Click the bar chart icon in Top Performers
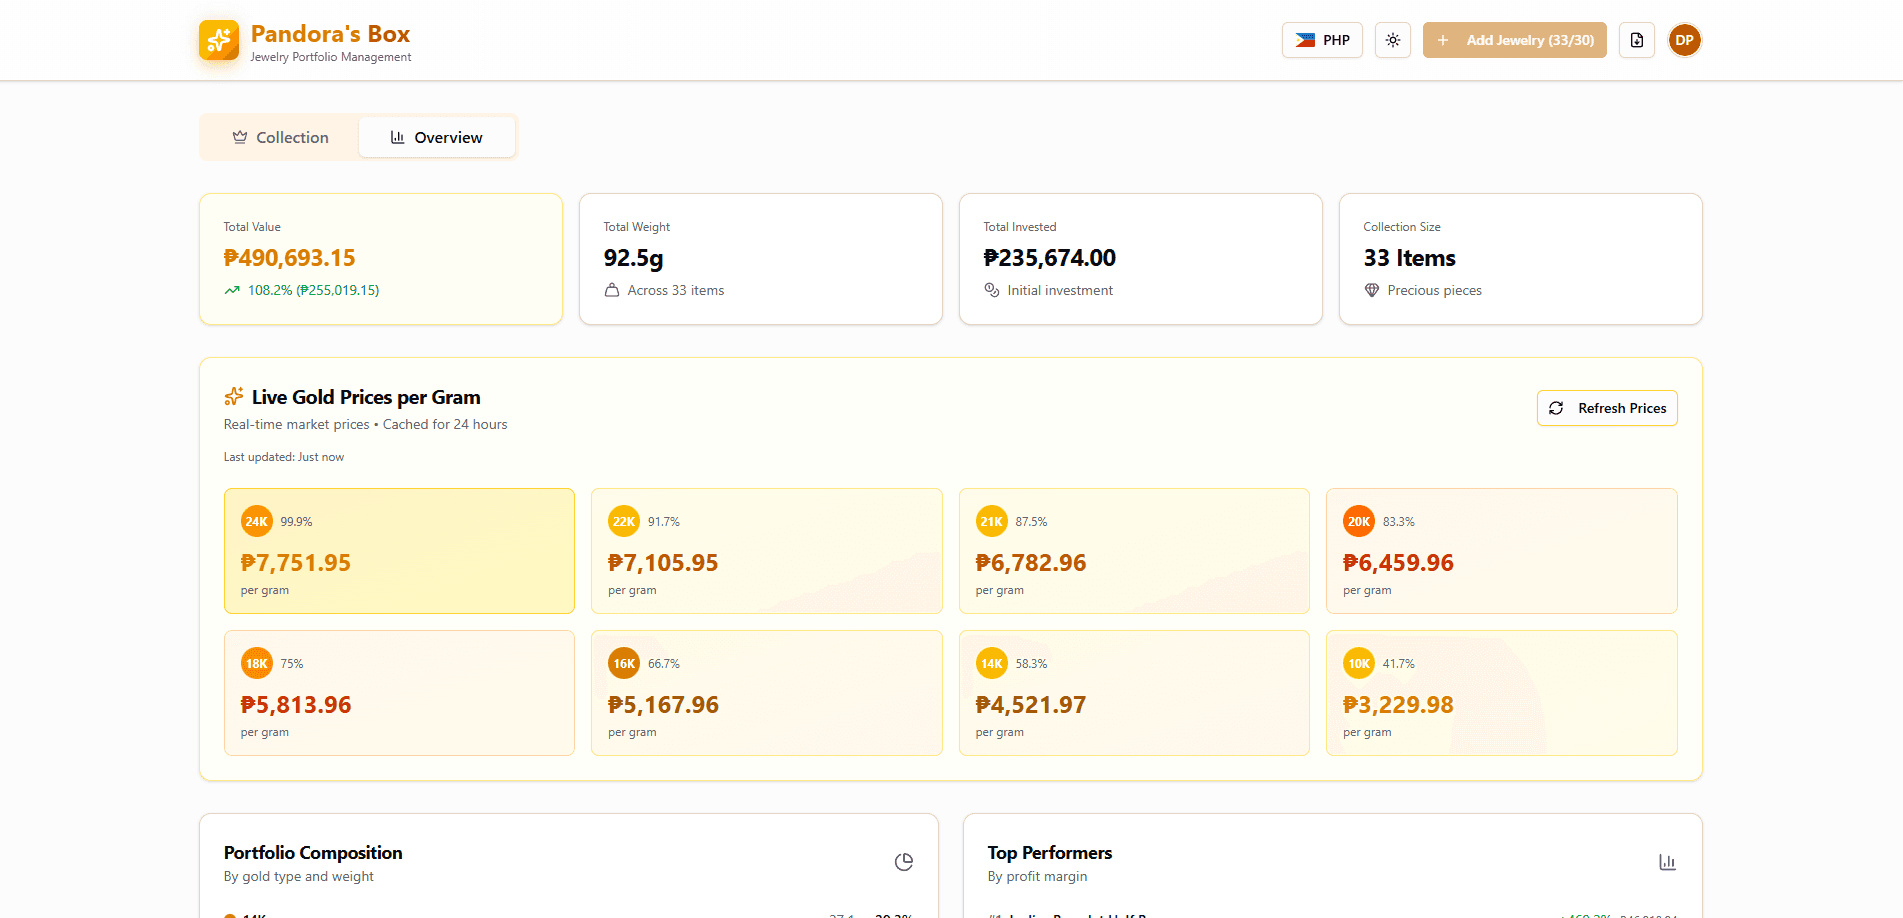1903x918 pixels. click(1667, 861)
